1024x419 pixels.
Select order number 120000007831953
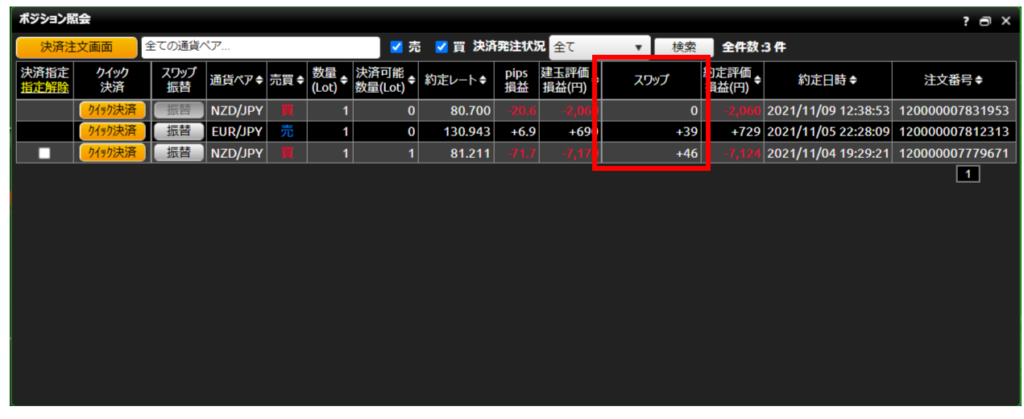click(x=954, y=111)
